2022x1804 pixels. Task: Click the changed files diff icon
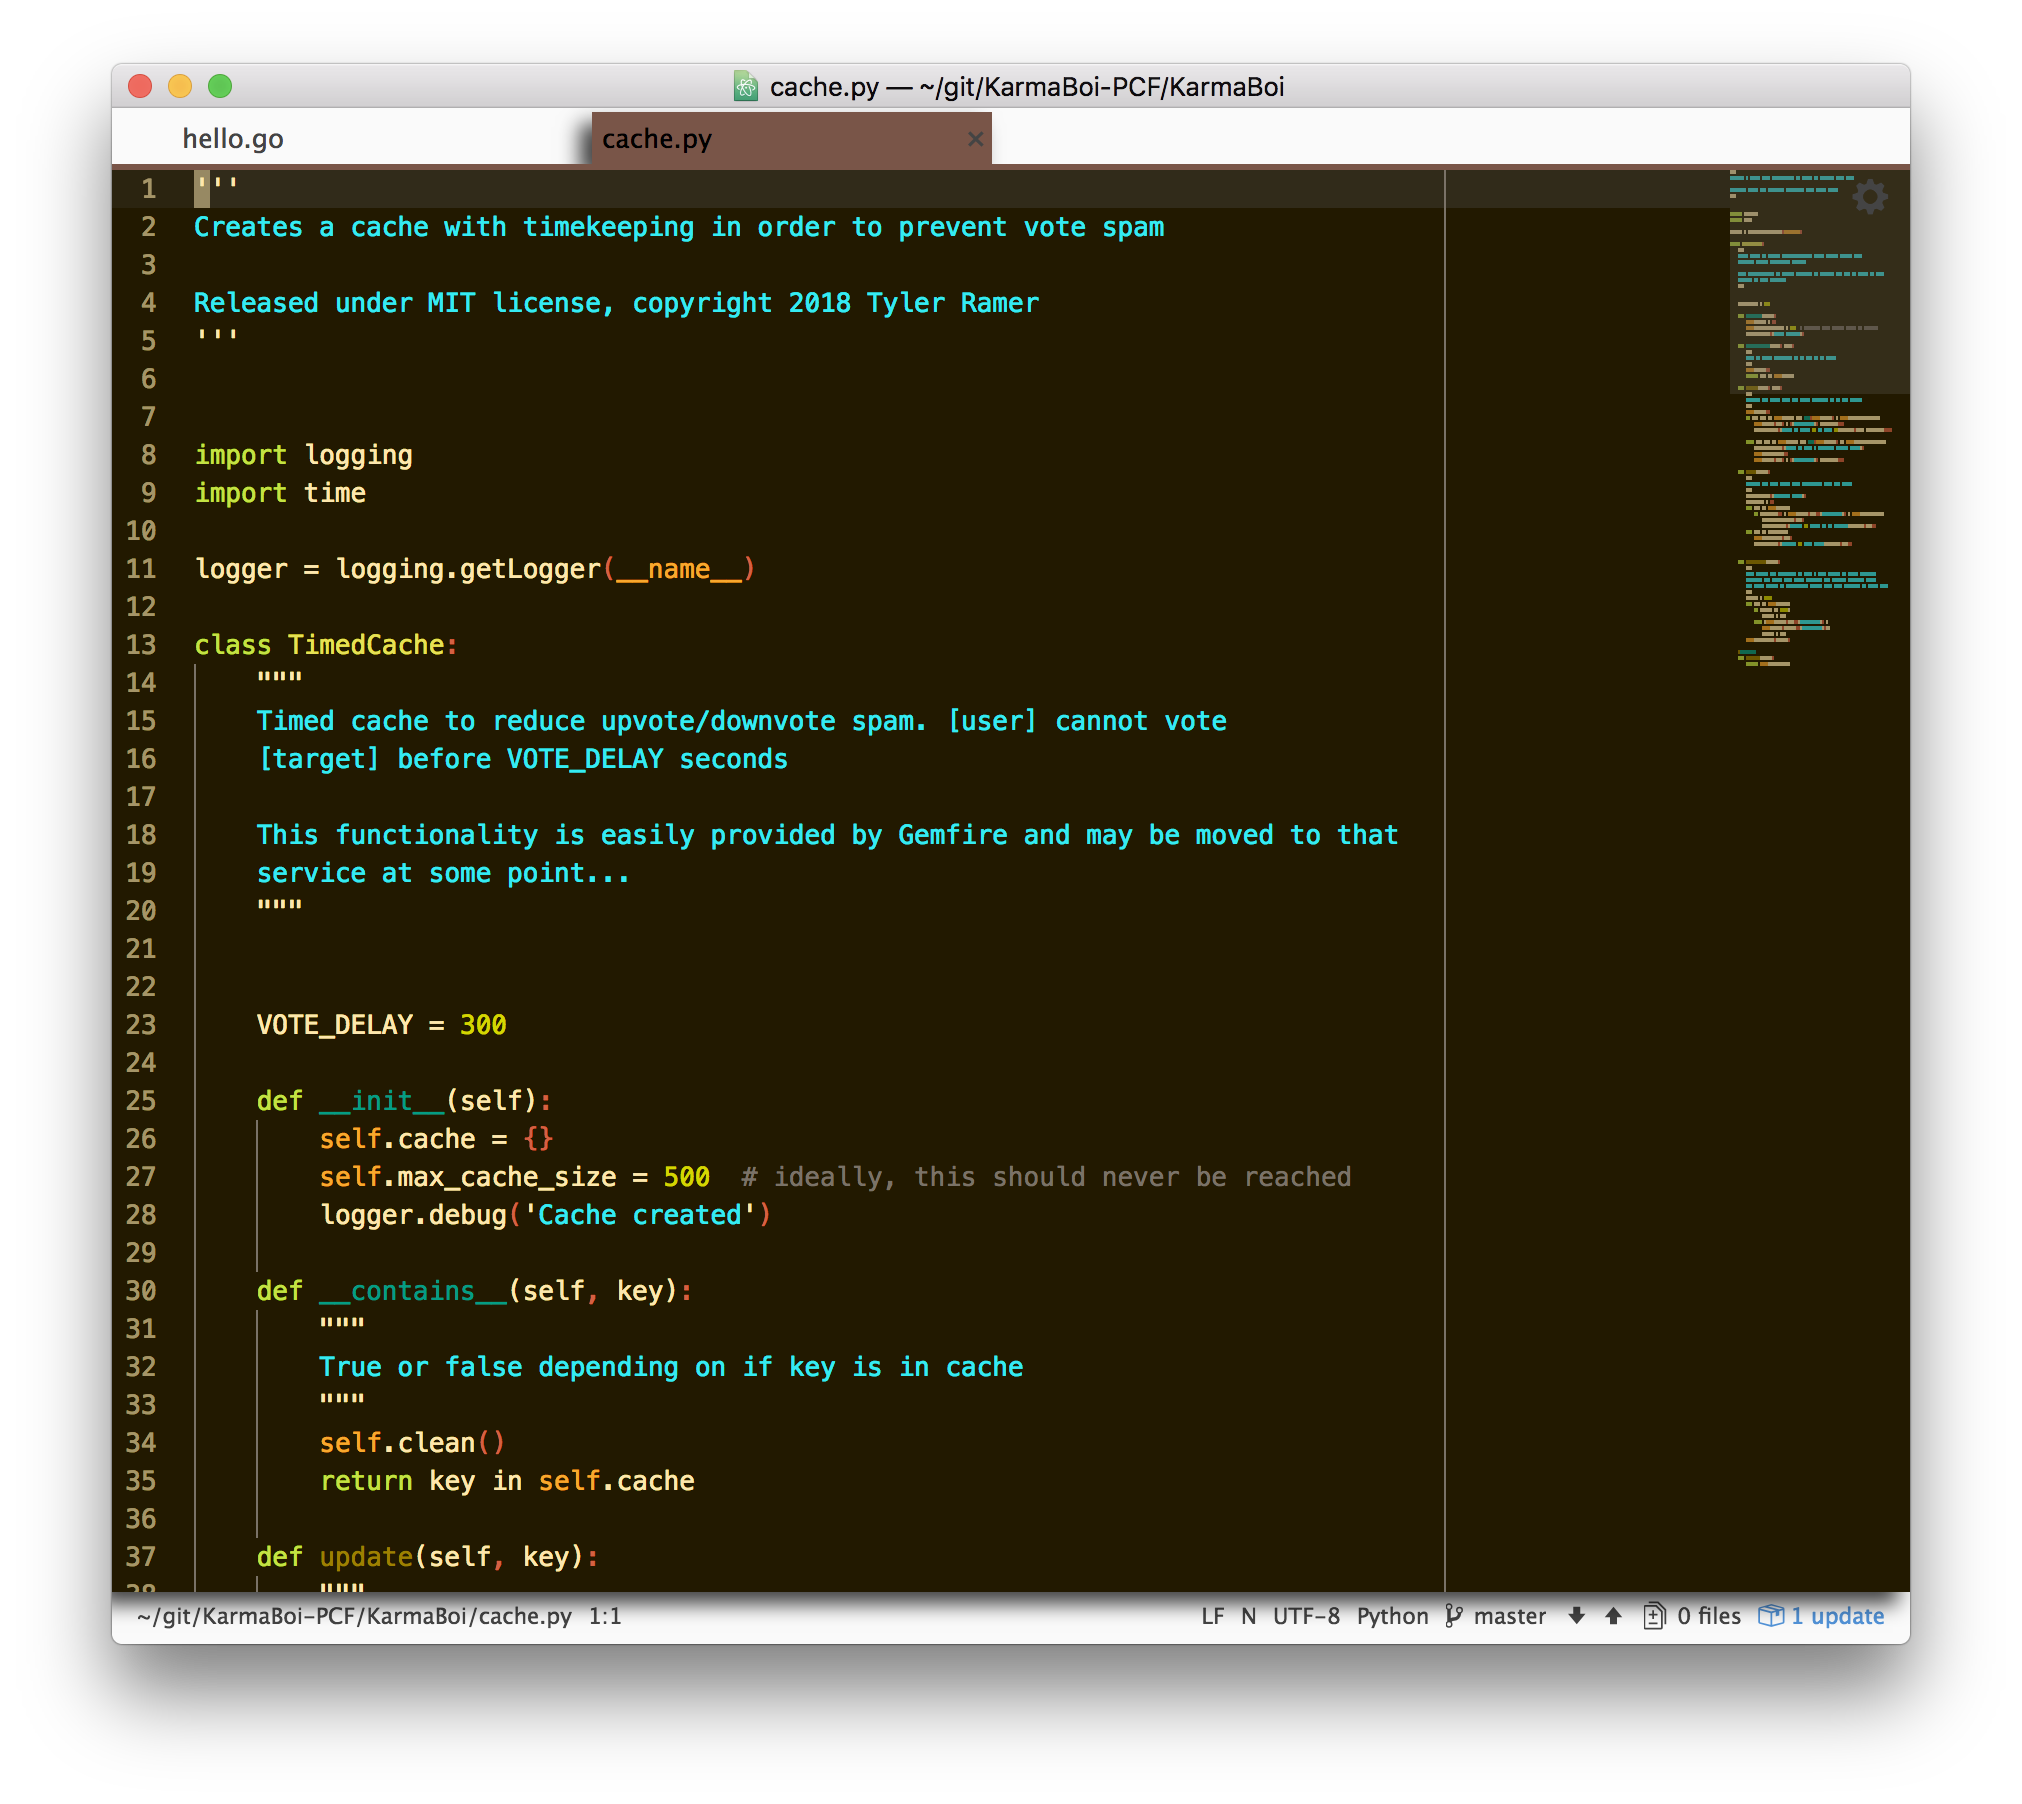click(1654, 1616)
